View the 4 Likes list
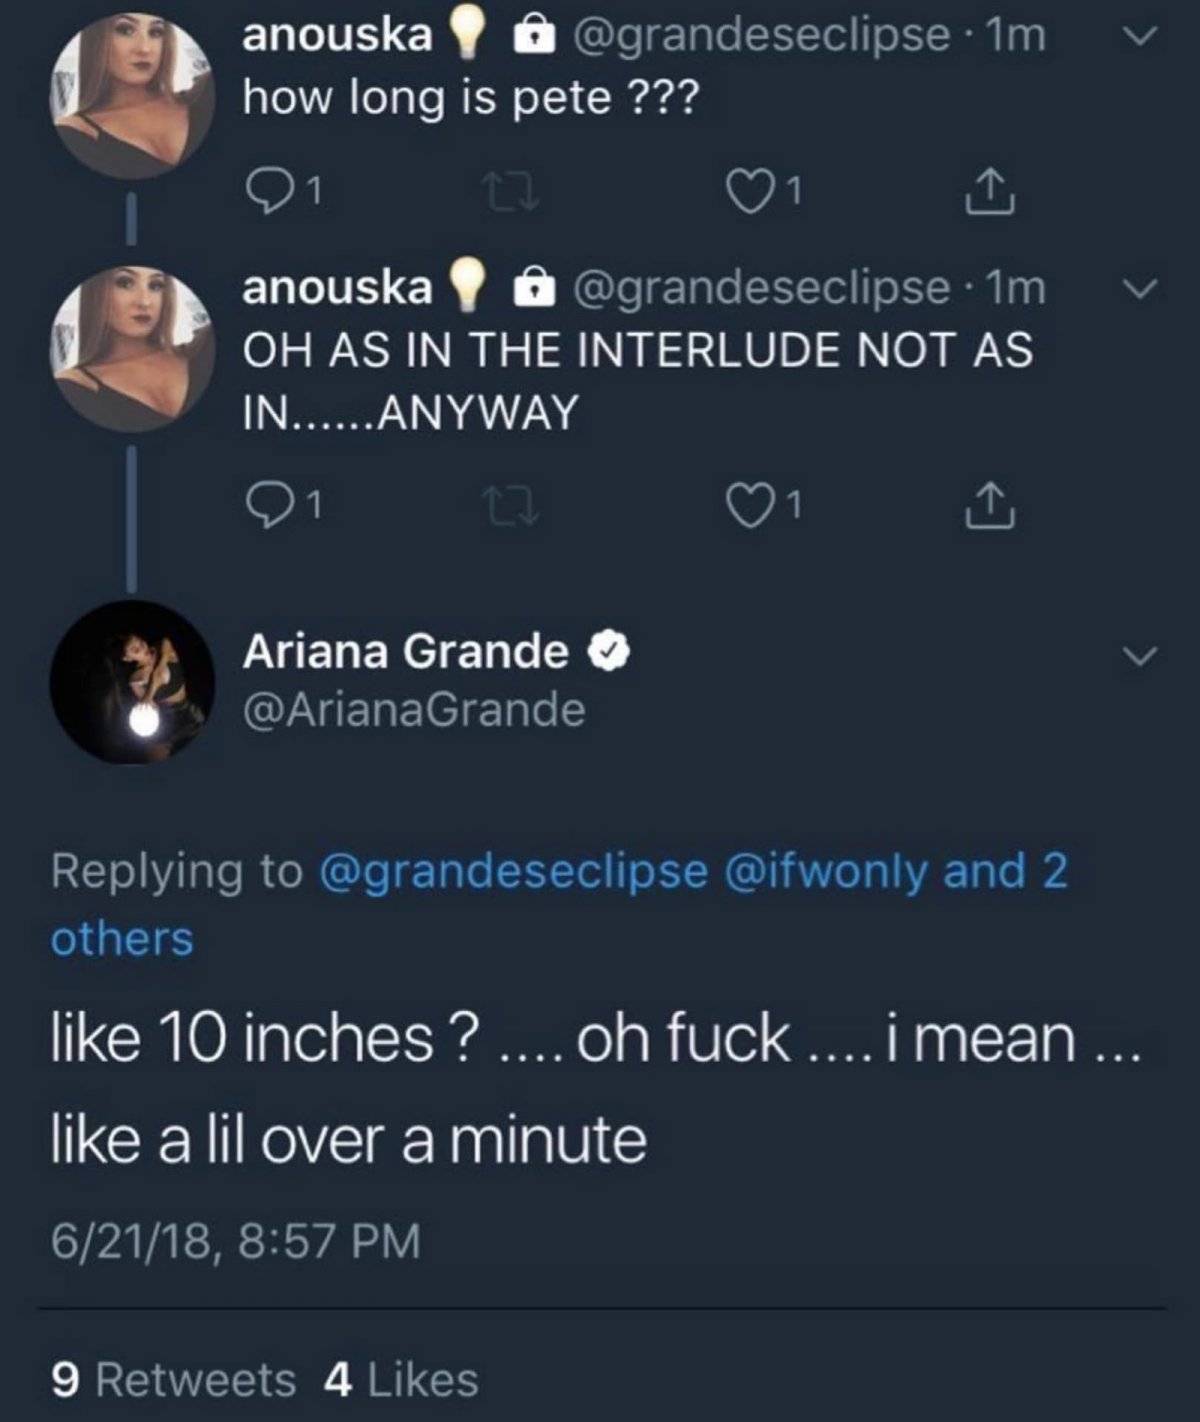Screen dimensions: 1200x1422 click(x=400, y=1380)
